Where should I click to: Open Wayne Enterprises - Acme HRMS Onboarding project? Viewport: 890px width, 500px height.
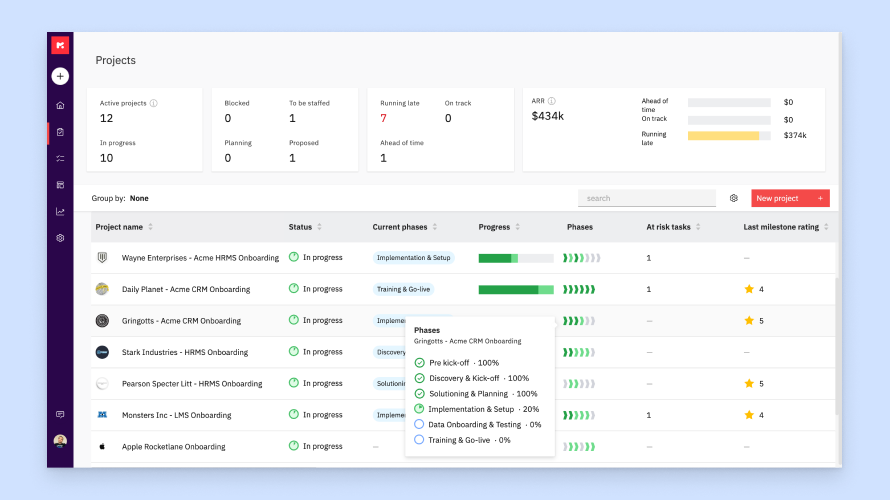pos(200,258)
